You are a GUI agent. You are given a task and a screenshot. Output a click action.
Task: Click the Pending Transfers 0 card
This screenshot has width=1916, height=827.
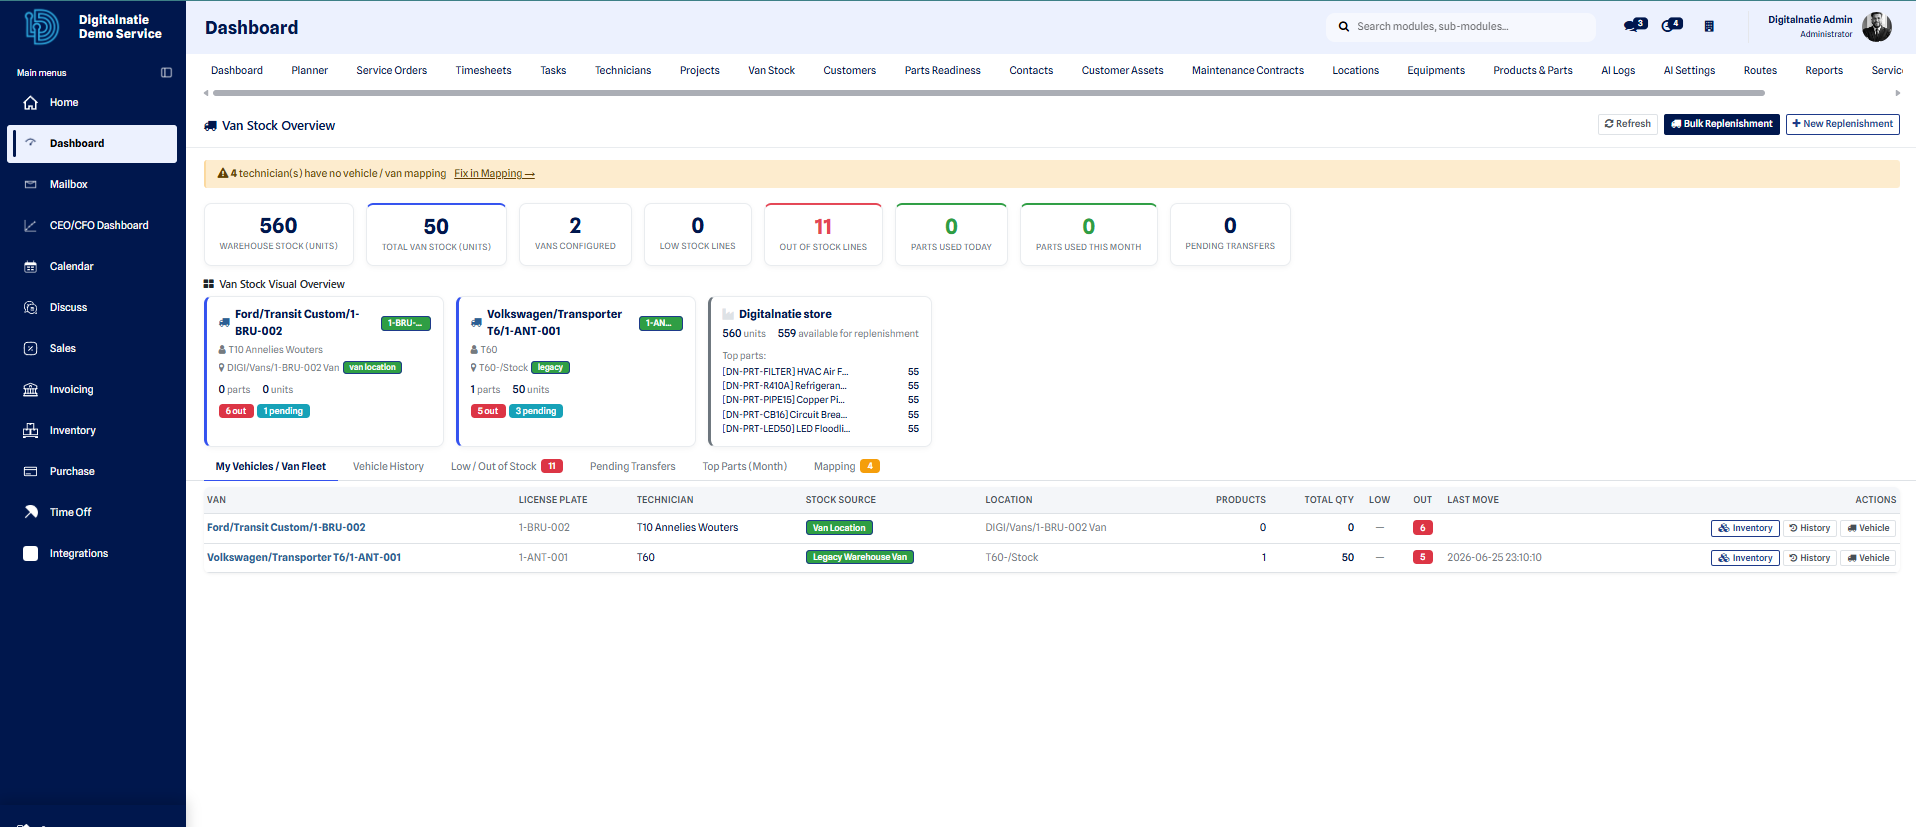(1230, 234)
